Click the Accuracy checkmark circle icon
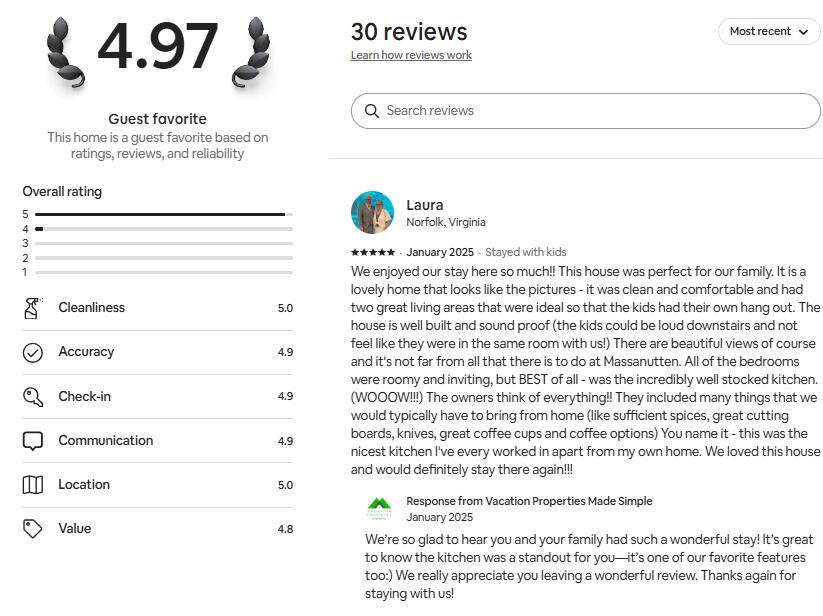823x616 pixels. tap(33, 352)
